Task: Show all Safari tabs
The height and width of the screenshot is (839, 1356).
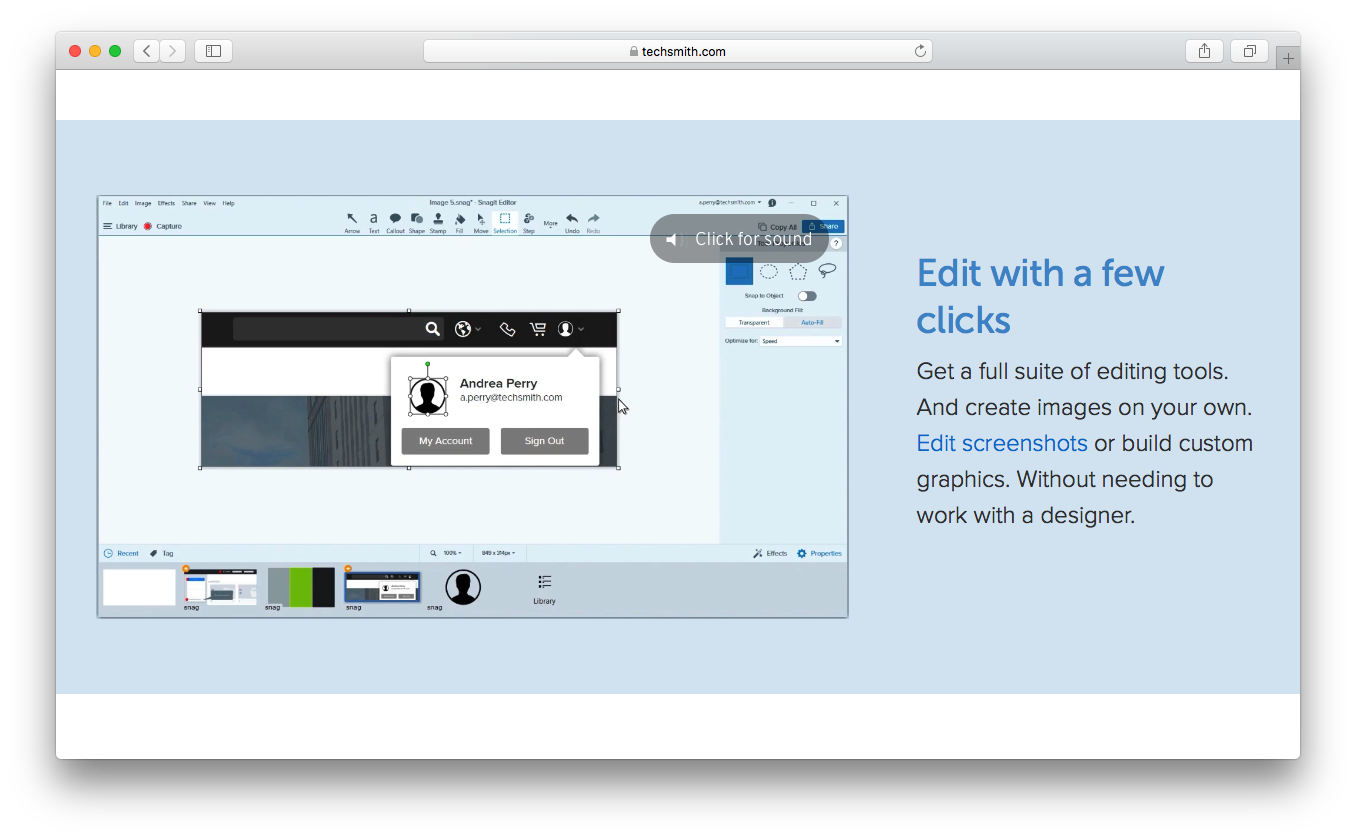Action: click(1250, 51)
